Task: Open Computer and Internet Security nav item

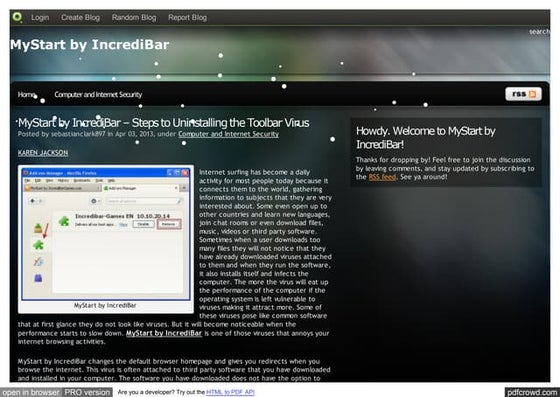Action: 98,95
